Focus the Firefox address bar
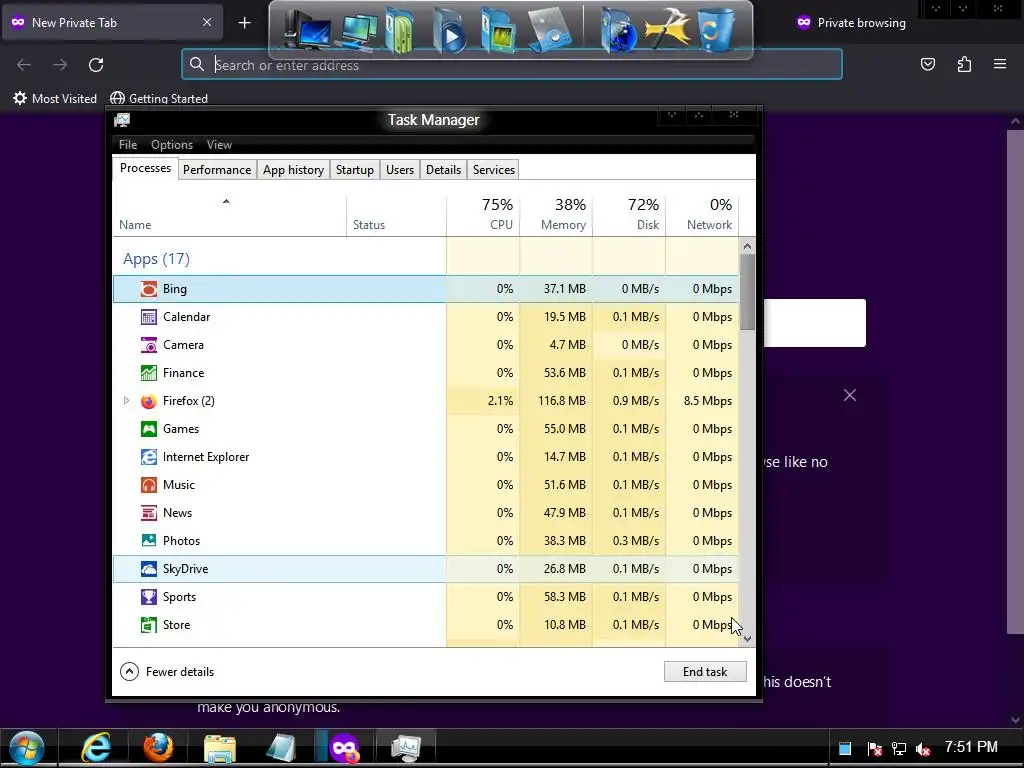1024x768 pixels. tap(512, 65)
